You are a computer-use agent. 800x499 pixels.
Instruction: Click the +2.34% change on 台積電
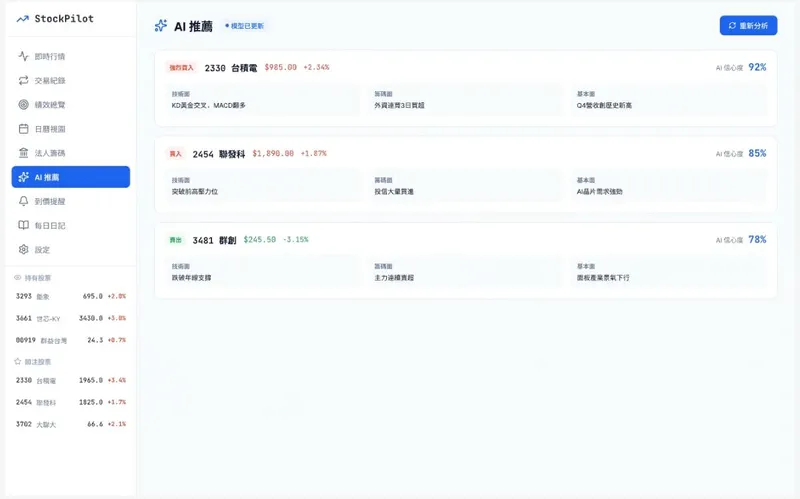(316, 67)
